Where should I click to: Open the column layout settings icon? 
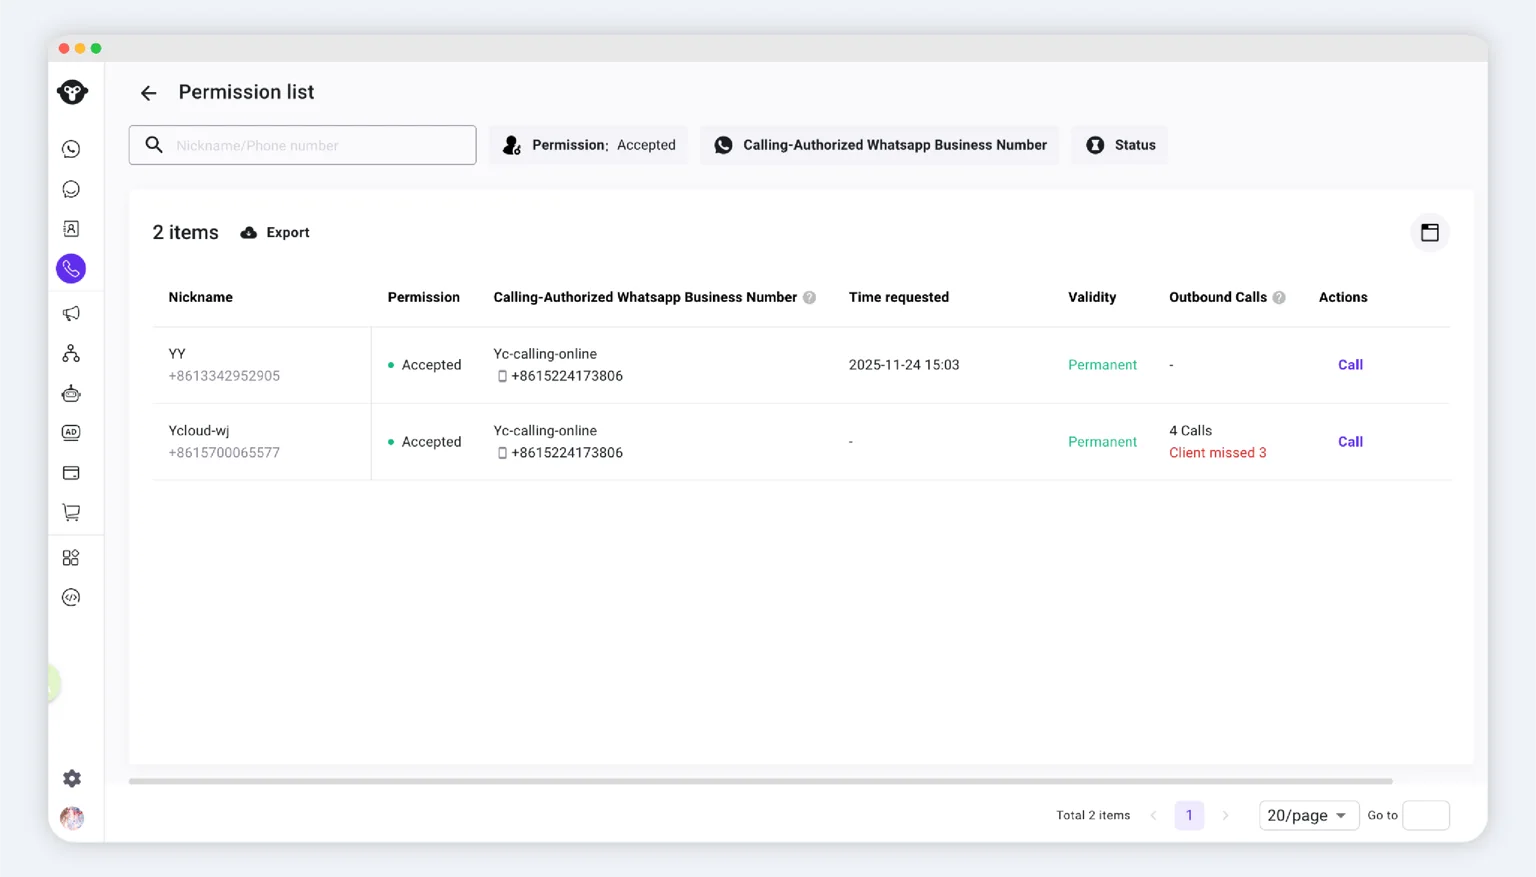pos(1430,233)
